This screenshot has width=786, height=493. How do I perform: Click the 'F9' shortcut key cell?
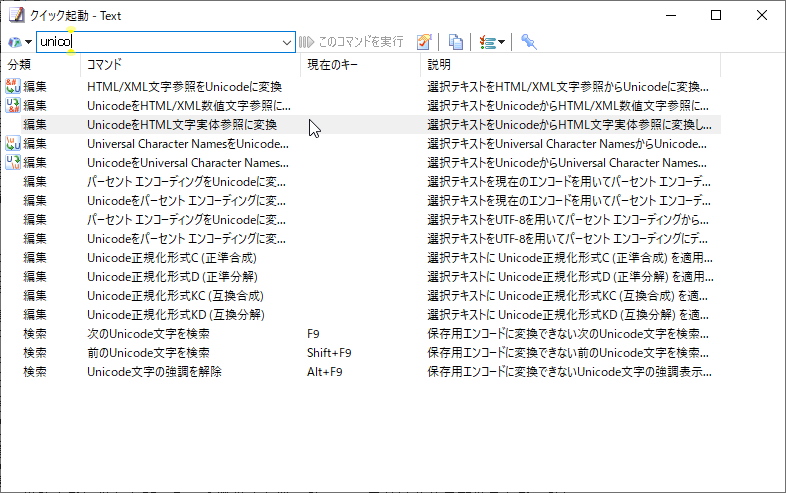coord(313,334)
